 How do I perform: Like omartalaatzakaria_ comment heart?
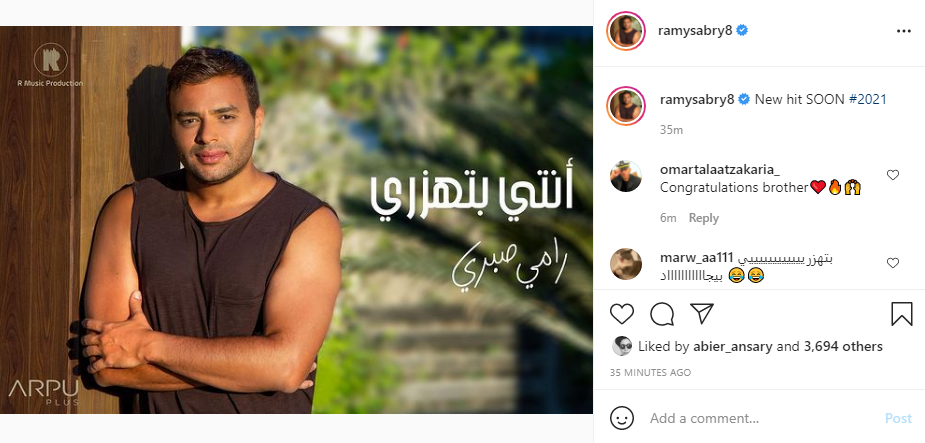[893, 175]
